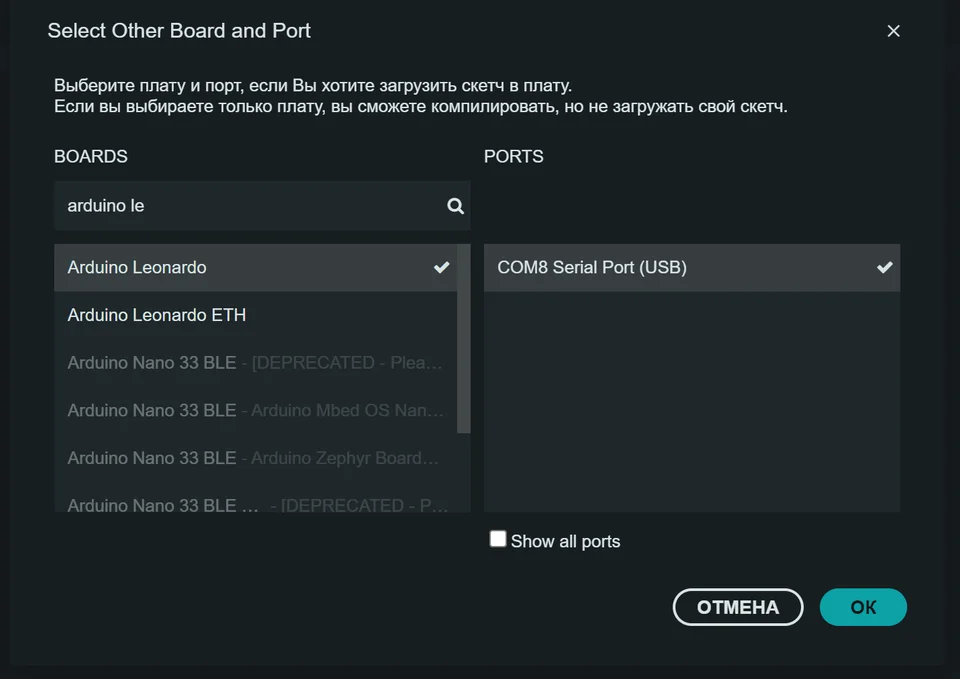Click the ОТМЕНА cancel button
The image size is (960, 679).
click(x=738, y=607)
